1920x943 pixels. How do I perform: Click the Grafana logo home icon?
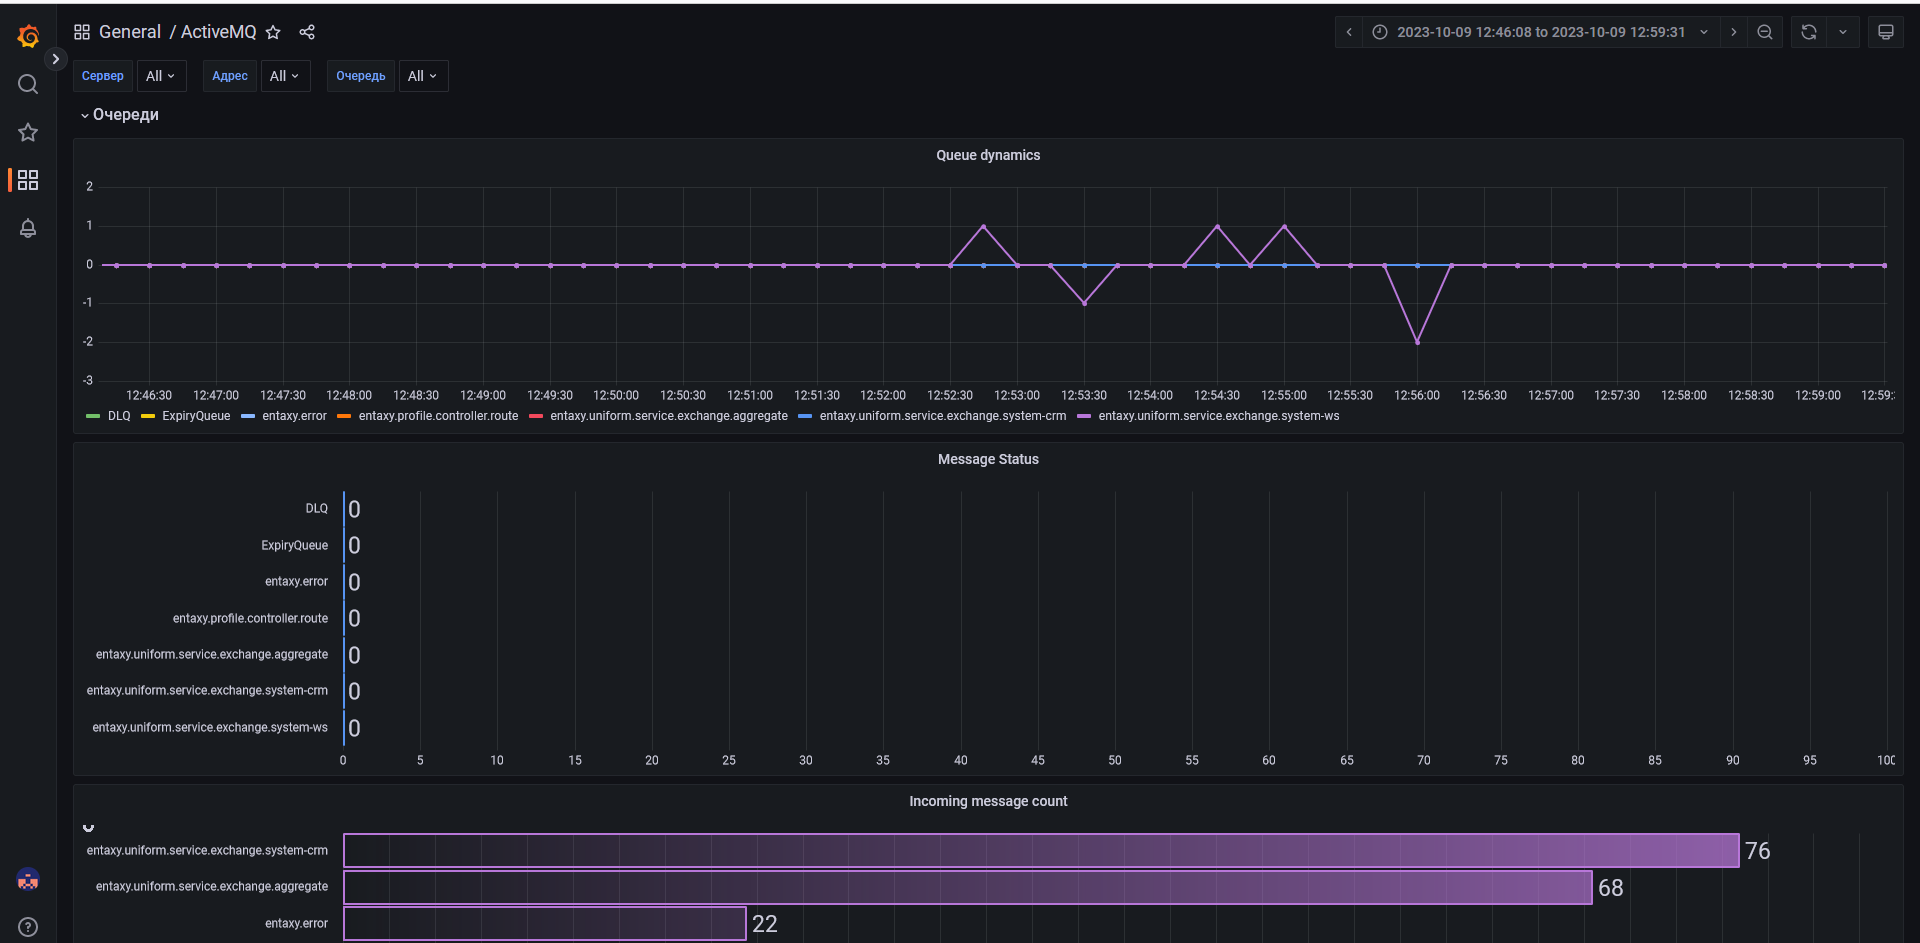tap(28, 37)
